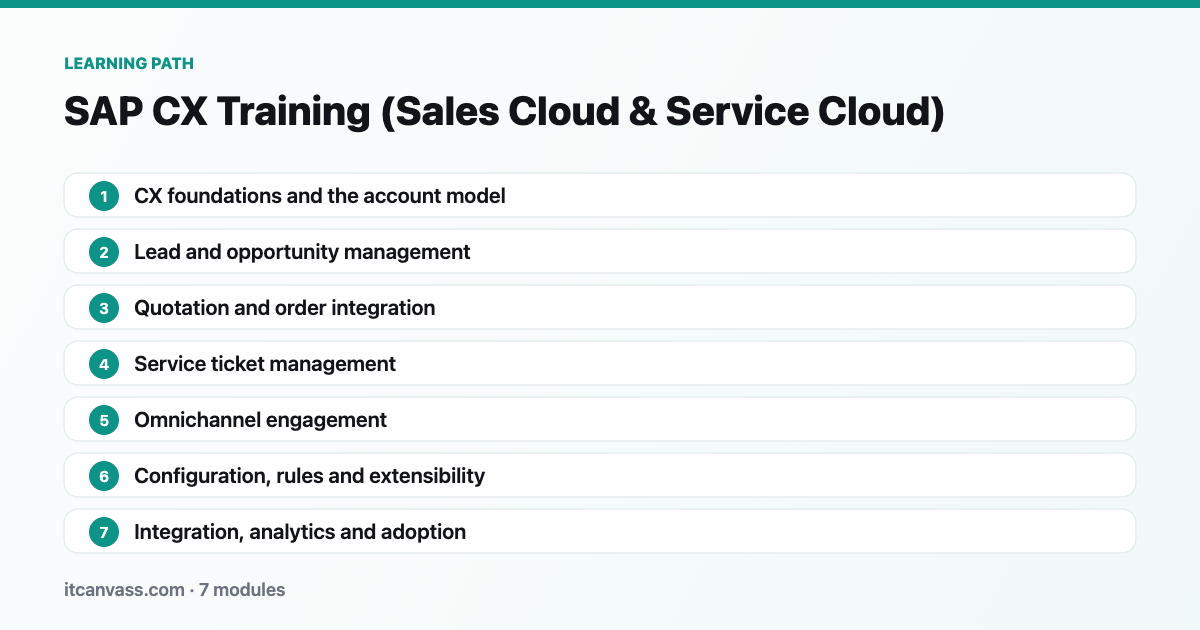Viewport: 1200px width, 630px height.
Task: Click the SAP CX Training heading
Action: coord(504,111)
